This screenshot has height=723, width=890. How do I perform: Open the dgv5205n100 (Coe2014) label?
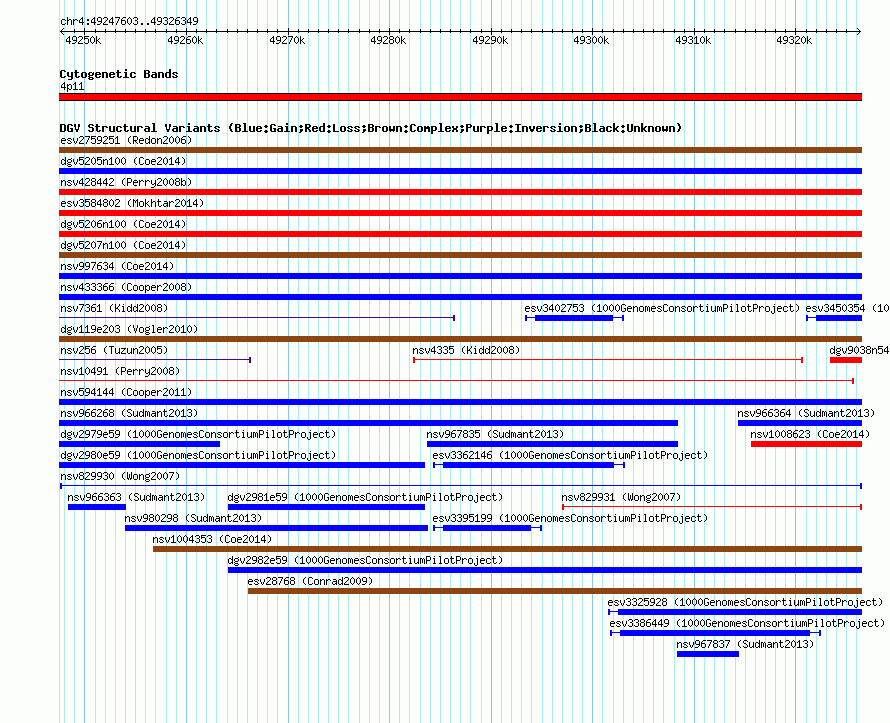(x=123, y=161)
